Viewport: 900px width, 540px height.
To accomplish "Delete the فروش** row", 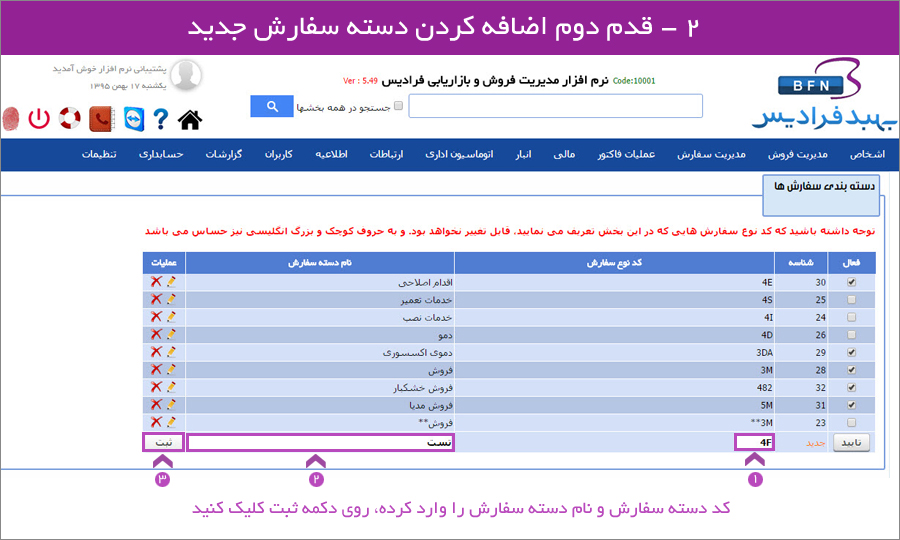I will pyautogui.click(x=156, y=422).
